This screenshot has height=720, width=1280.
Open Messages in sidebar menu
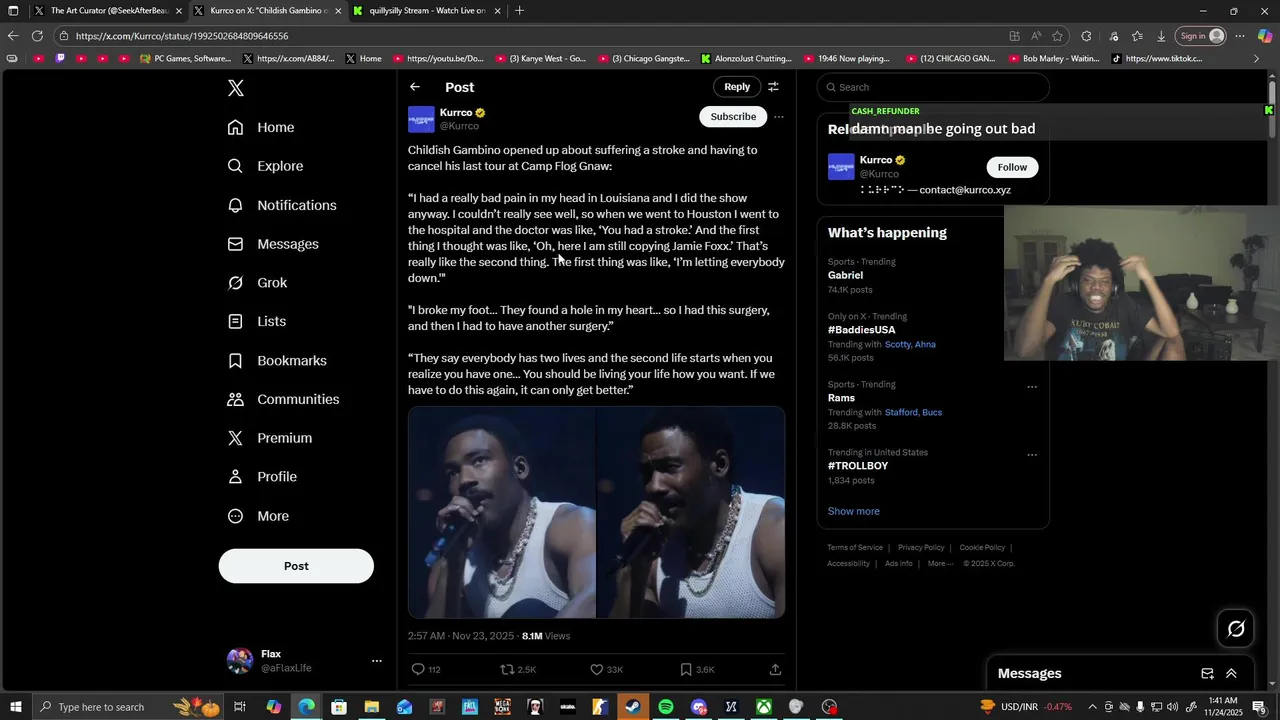[x=273, y=244]
